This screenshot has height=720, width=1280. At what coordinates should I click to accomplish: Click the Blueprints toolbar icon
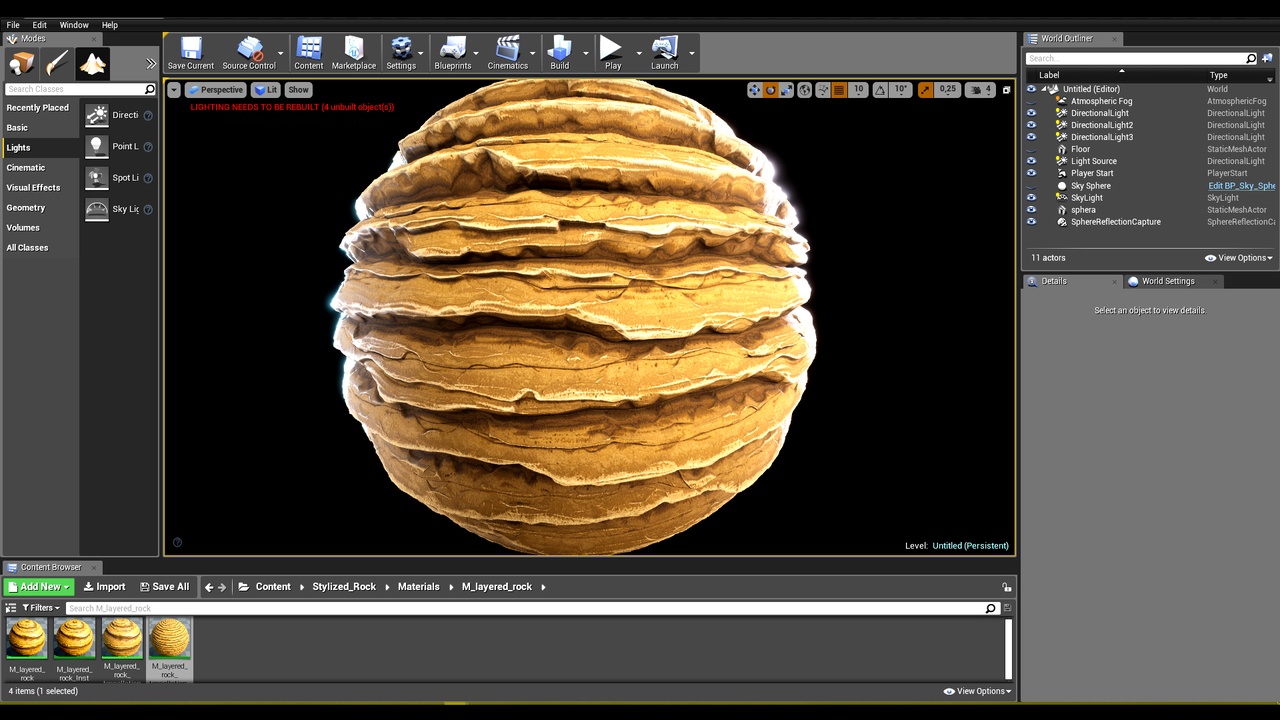point(453,53)
